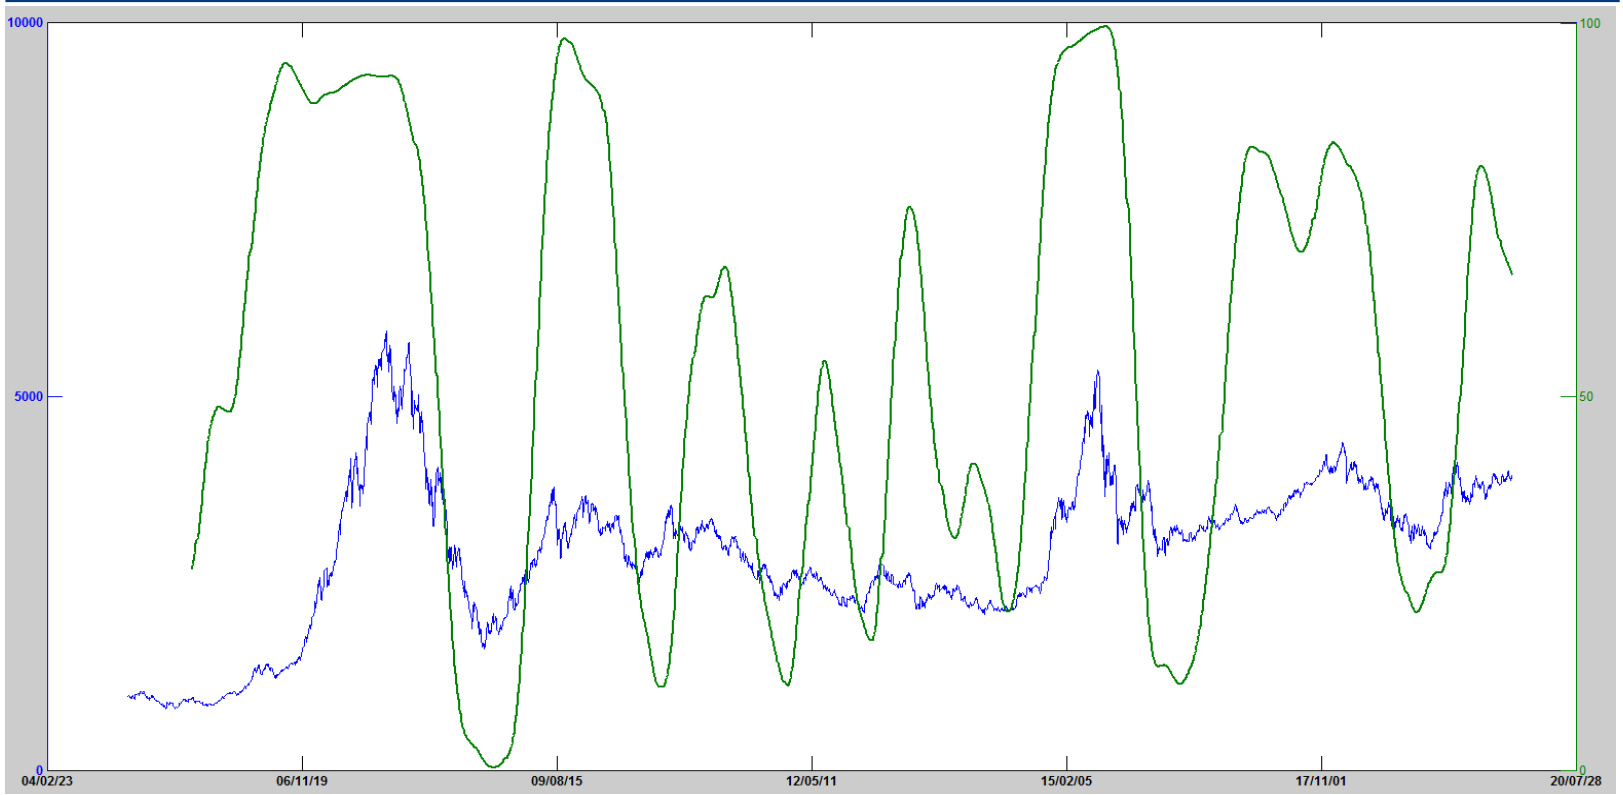This screenshot has height=795, width=1623.
Task: Click the green tick mark beside 50
Action: click(x=1568, y=397)
